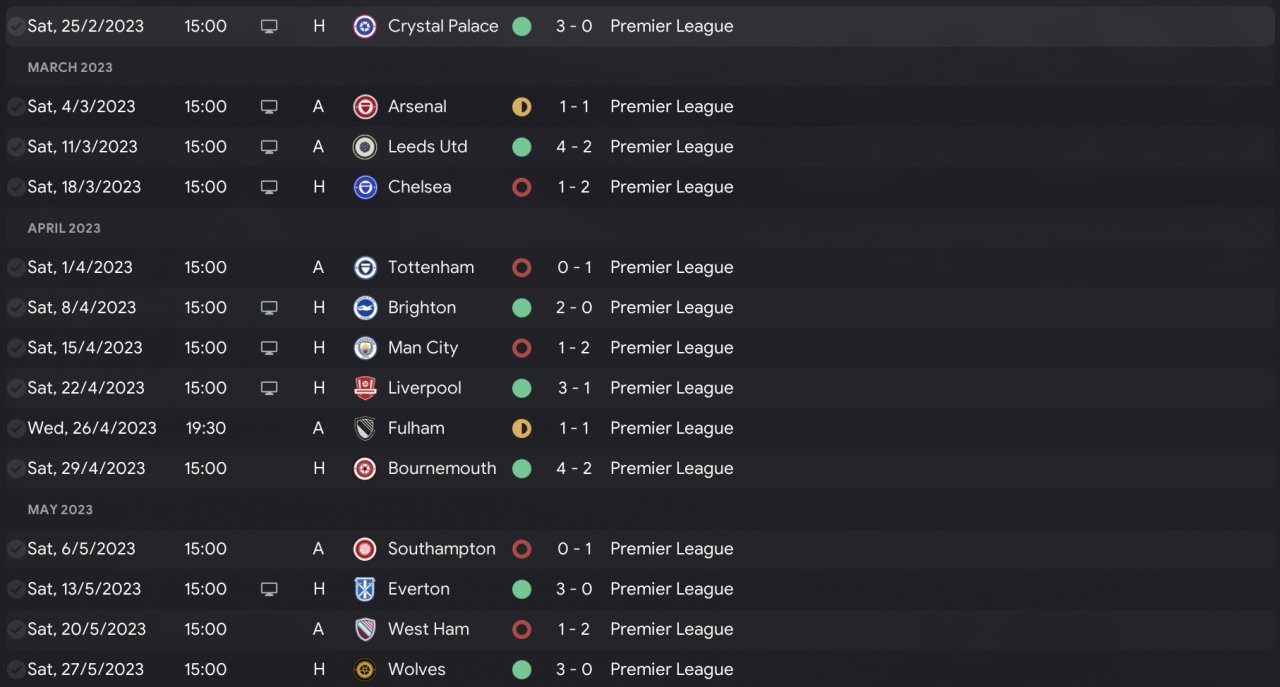
Task: Click the Arsenal club badge icon
Action: point(365,107)
